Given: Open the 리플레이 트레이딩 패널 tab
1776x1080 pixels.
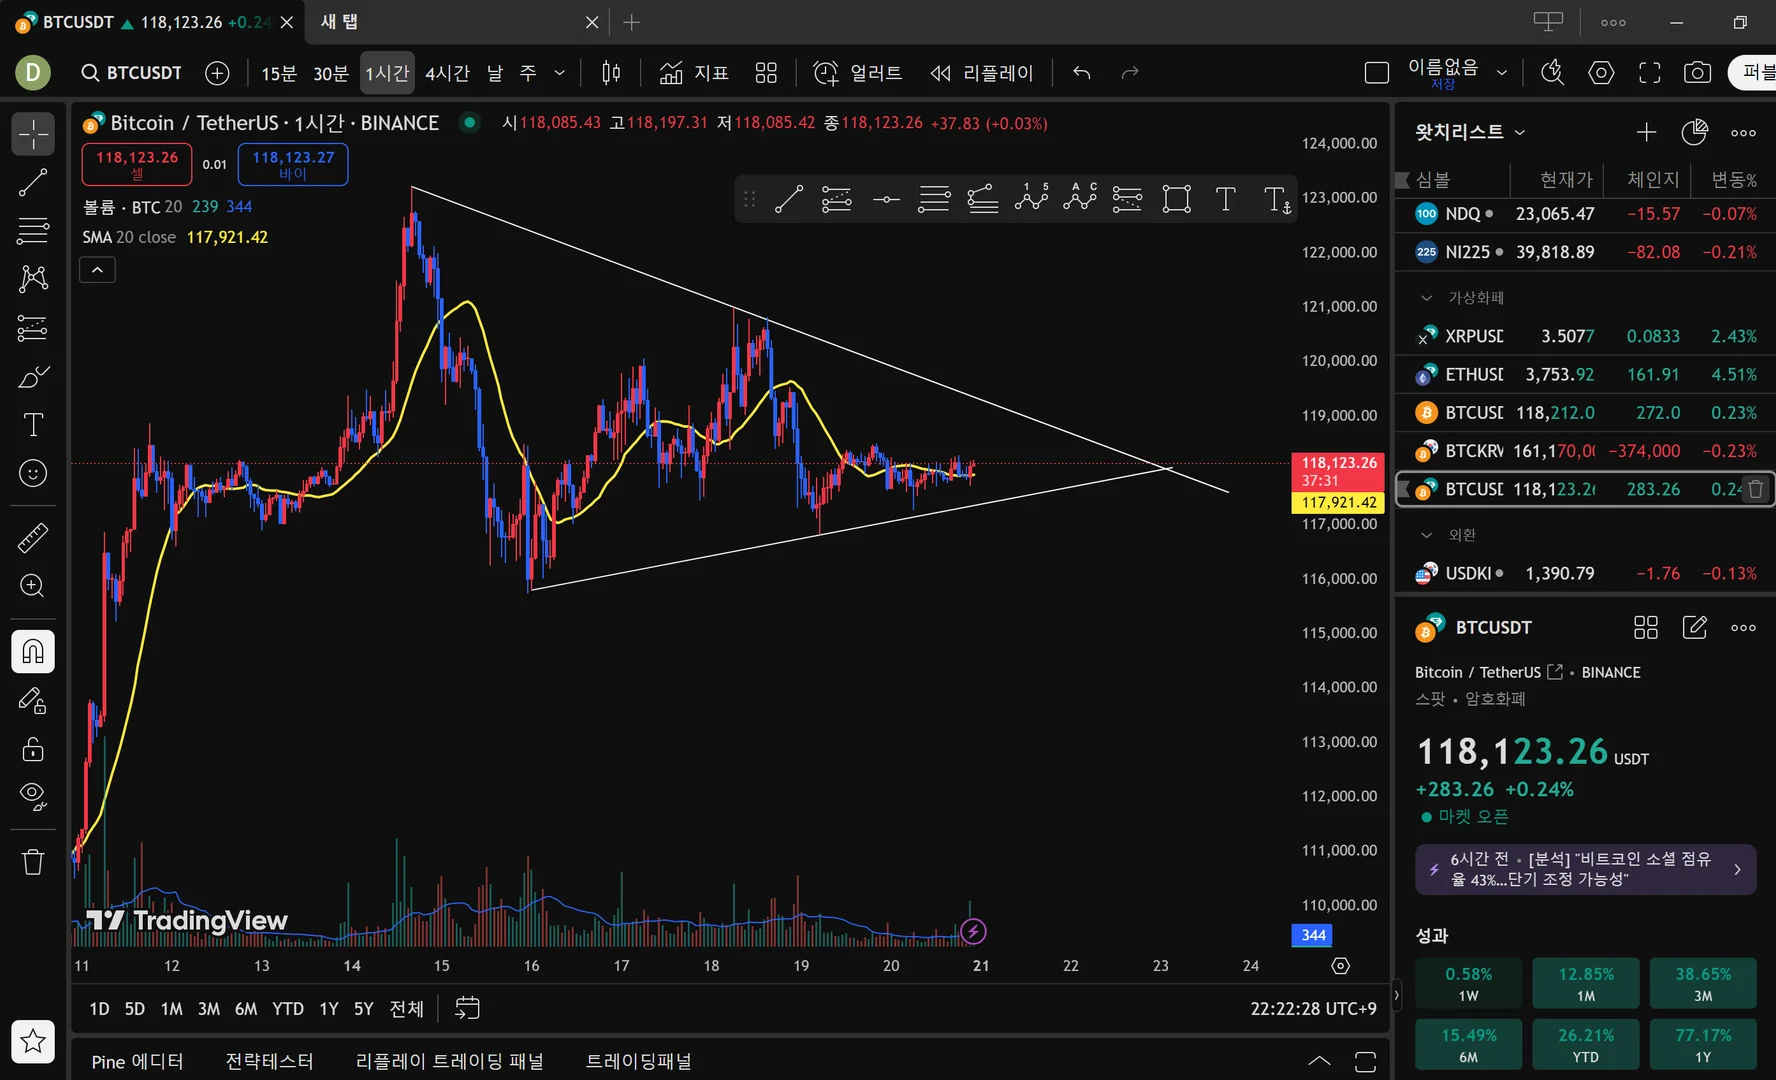Looking at the screenshot, I should tap(450, 1061).
